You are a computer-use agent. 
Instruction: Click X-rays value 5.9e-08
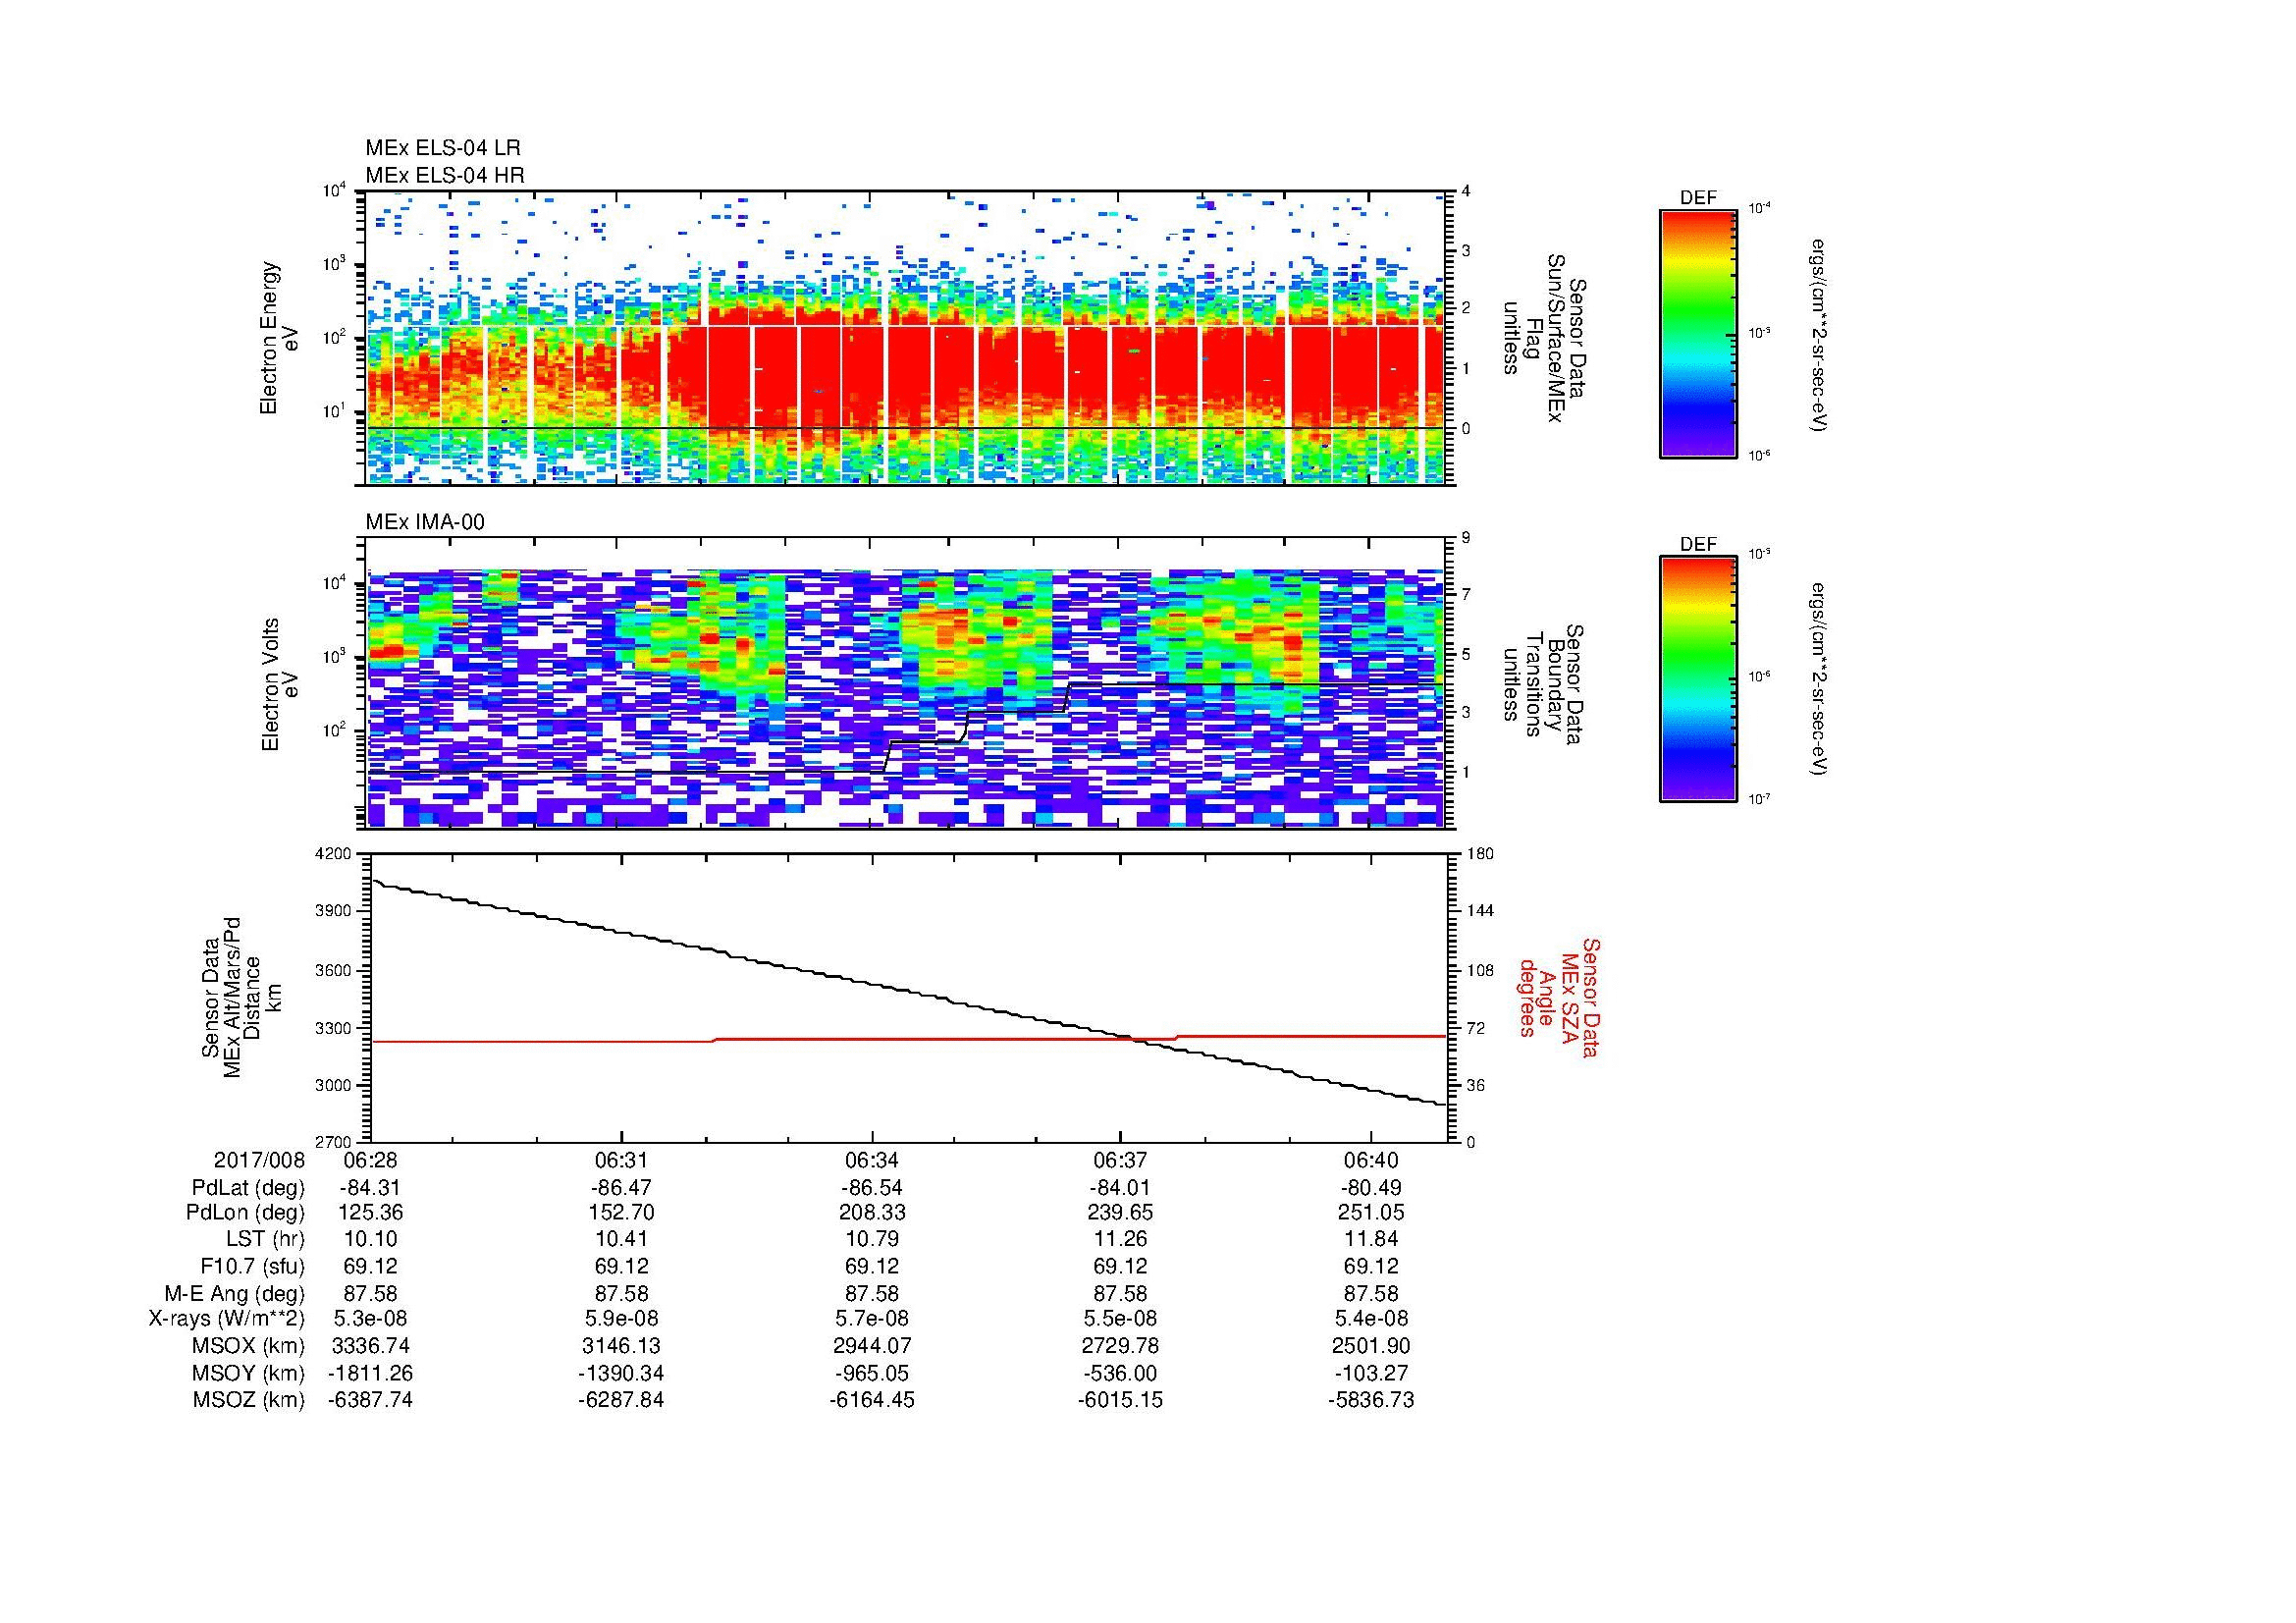pos(622,1319)
